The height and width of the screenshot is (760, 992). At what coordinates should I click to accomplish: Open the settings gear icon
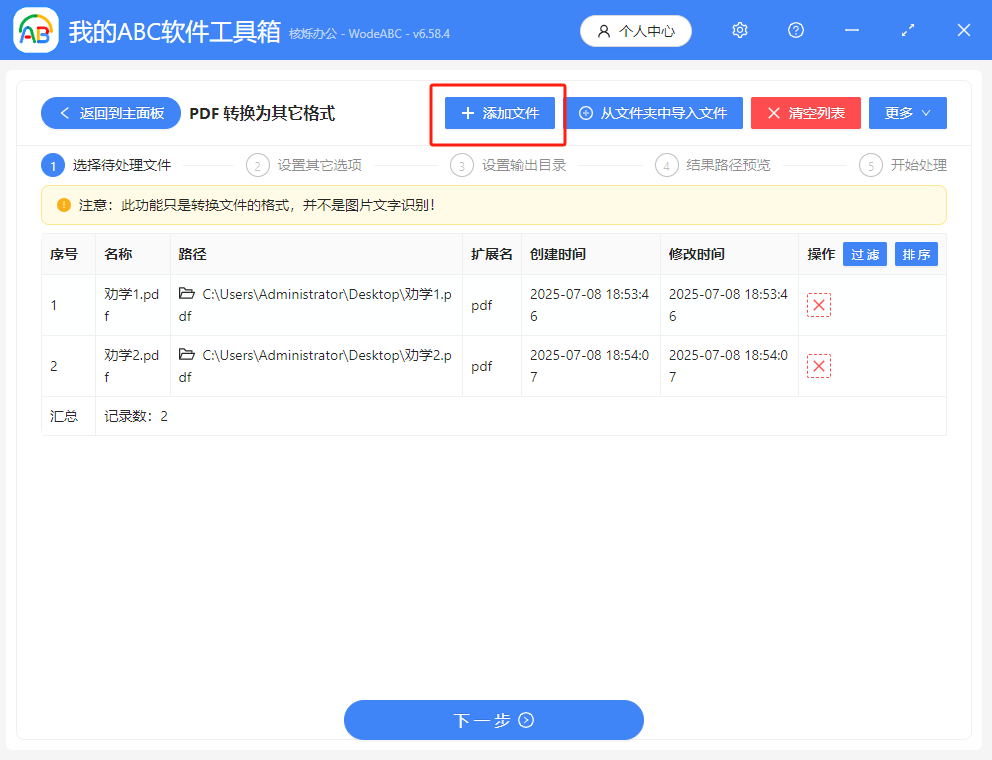(740, 30)
